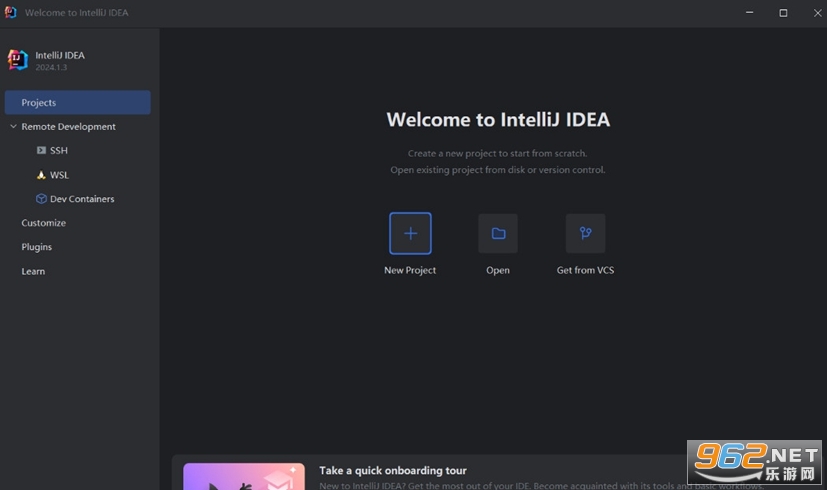Select the WSL penguin icon
This screenshot has width=827, height=490.
[x=41, y=175]
